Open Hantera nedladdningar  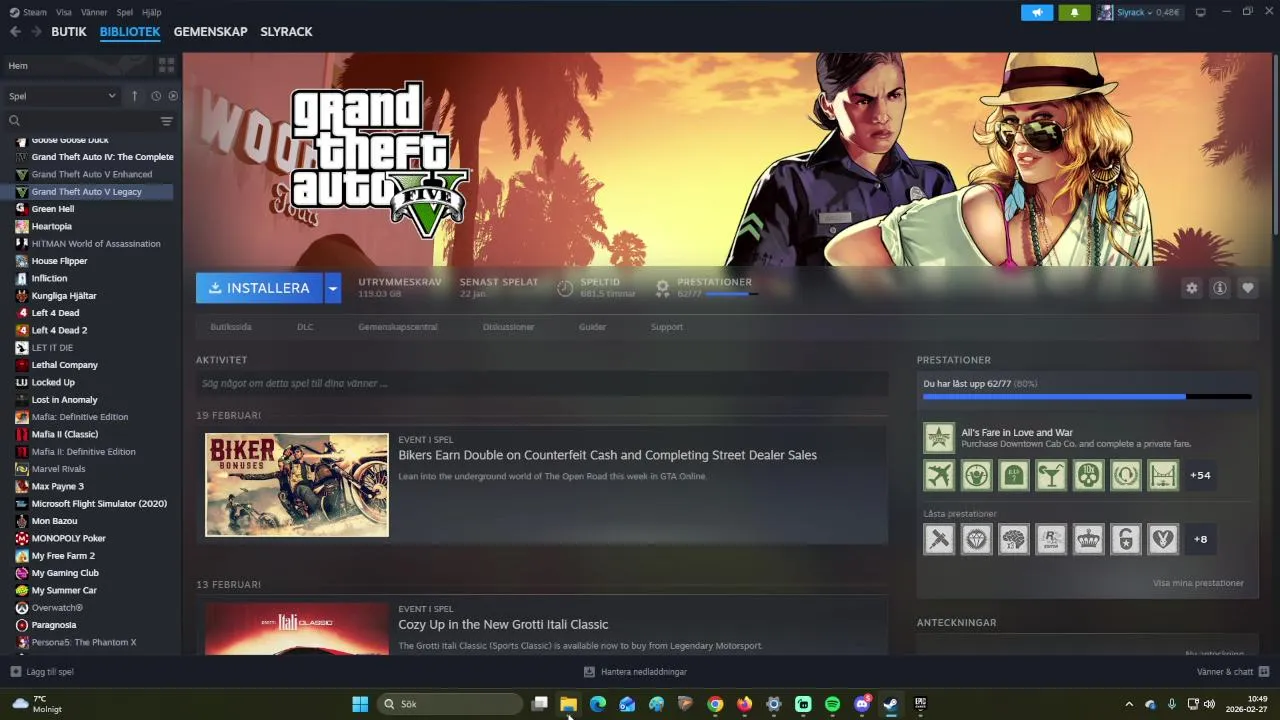click(636, 672)
